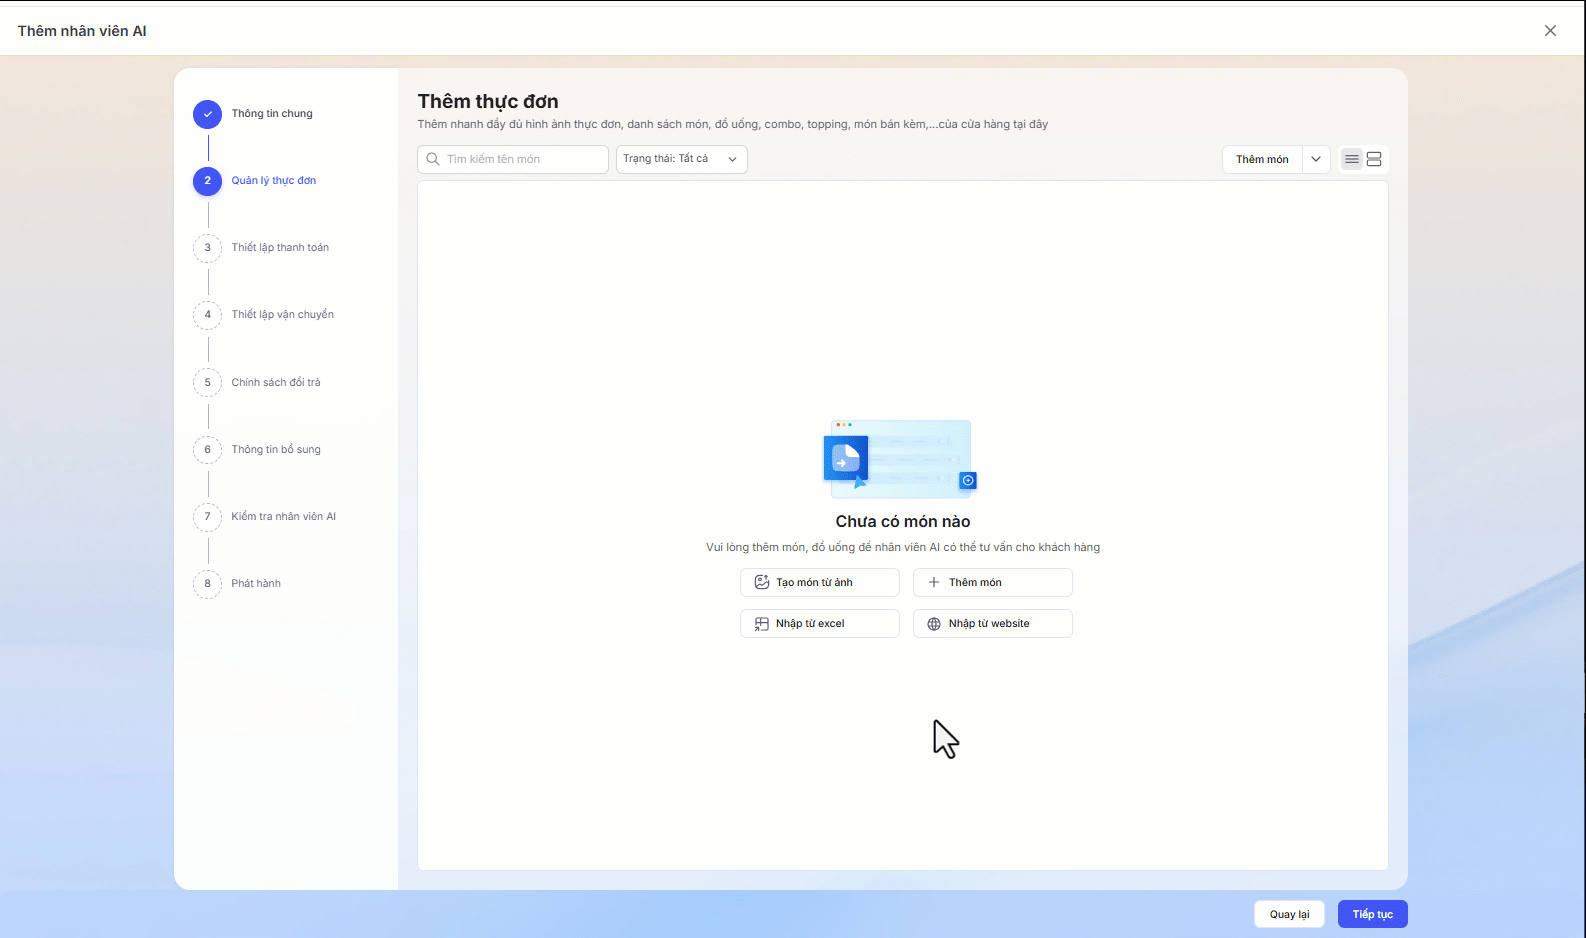This screenshot has width=1586, height=938.
Task: Click Nhập từ excel button
Action: pos(819,623)
